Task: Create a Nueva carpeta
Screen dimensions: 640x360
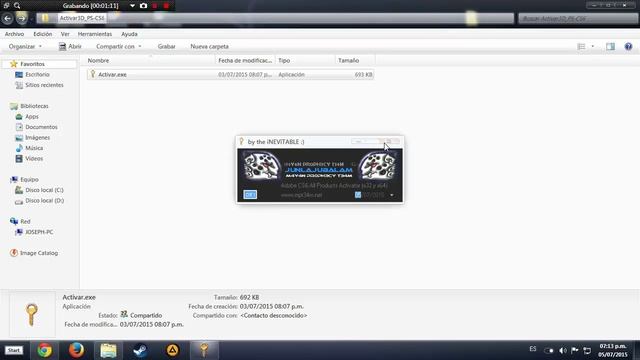Action: [x=209, y=47]
